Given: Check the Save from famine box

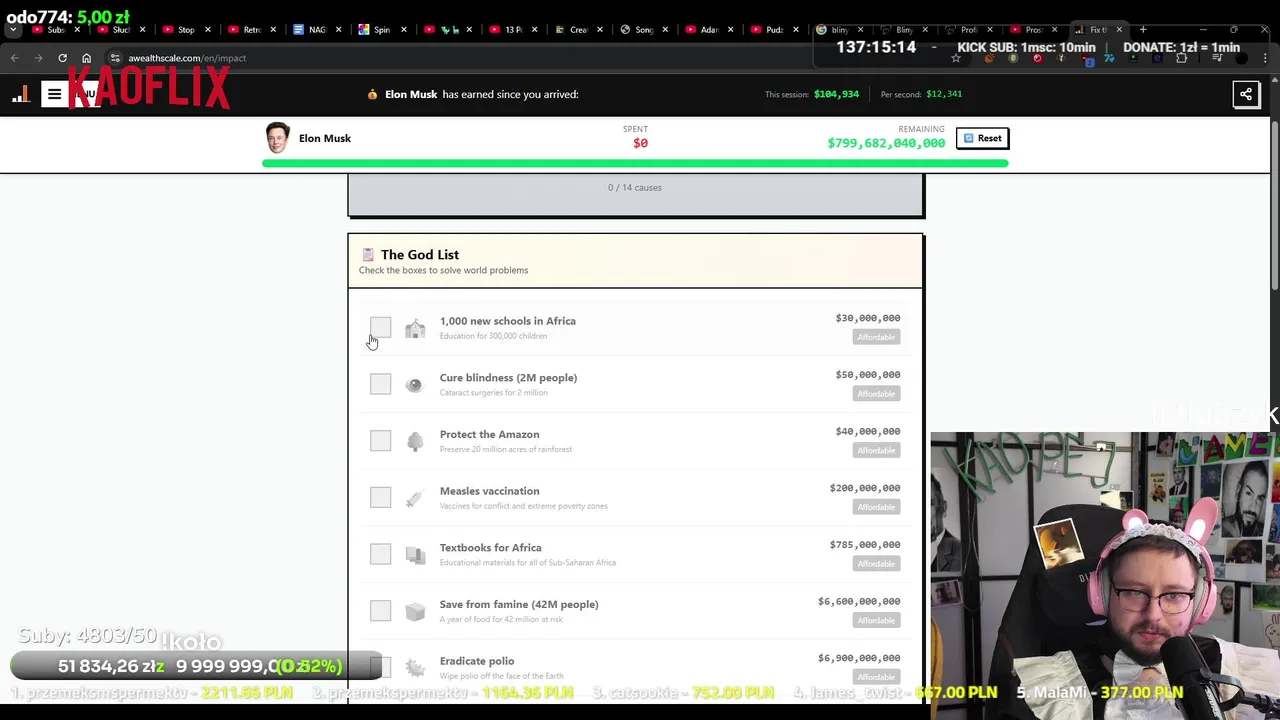Looking at the screenshot, I should 380,611.
